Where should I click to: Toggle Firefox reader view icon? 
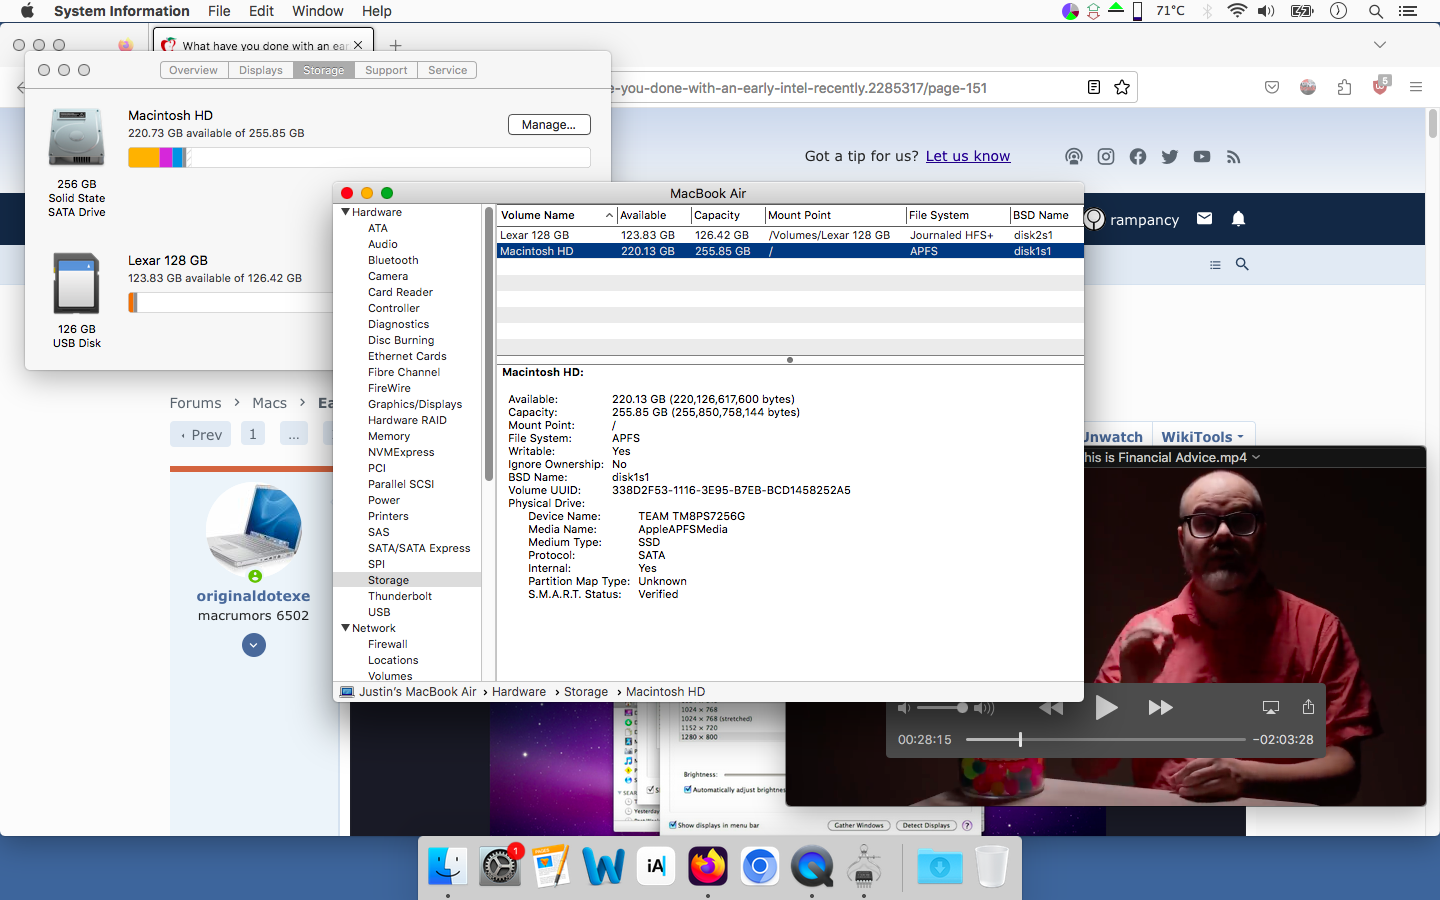pyautogui.click(x=1094, y=87)
